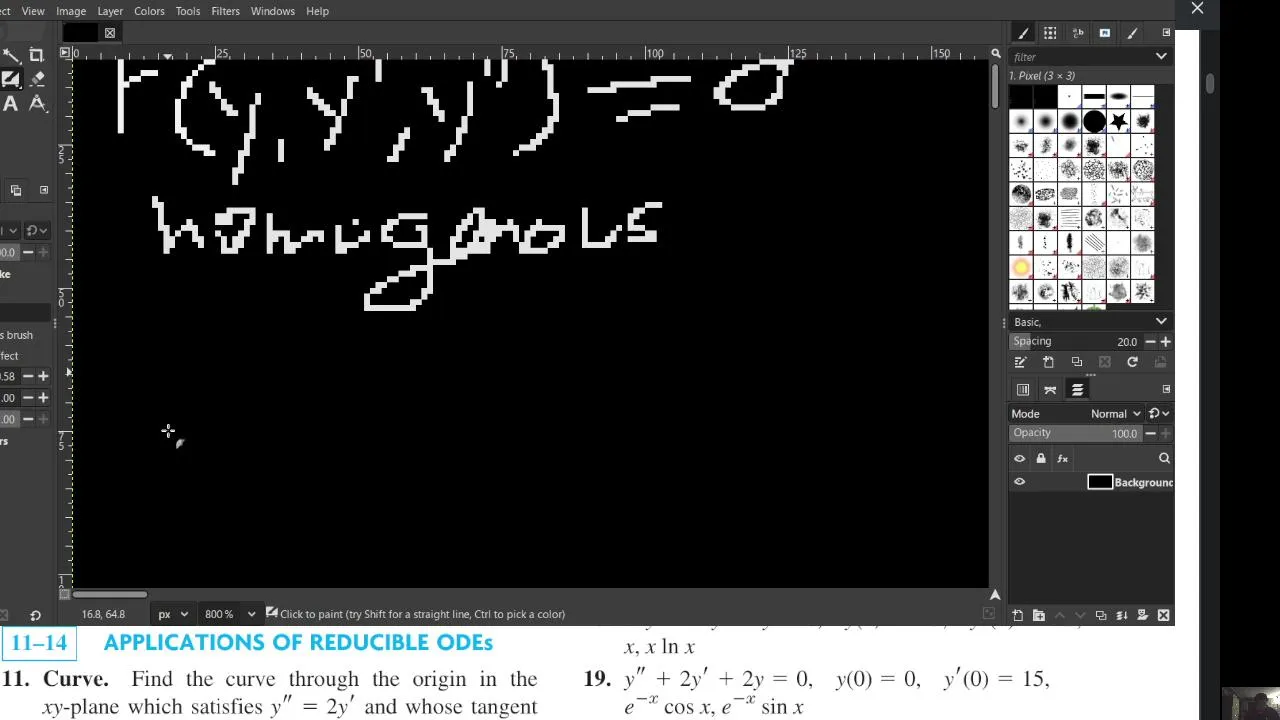Open brushes dock configuration menu

[1166, 33]
